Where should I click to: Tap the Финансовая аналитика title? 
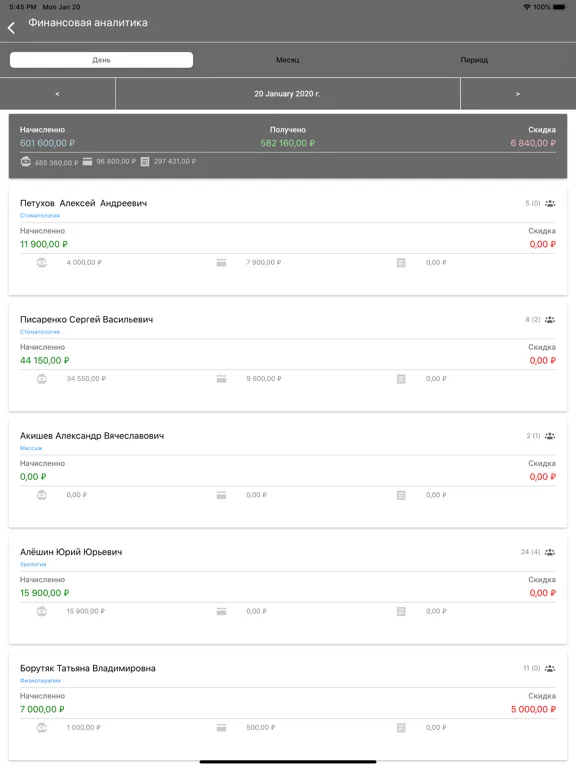(x=88, y=23)
